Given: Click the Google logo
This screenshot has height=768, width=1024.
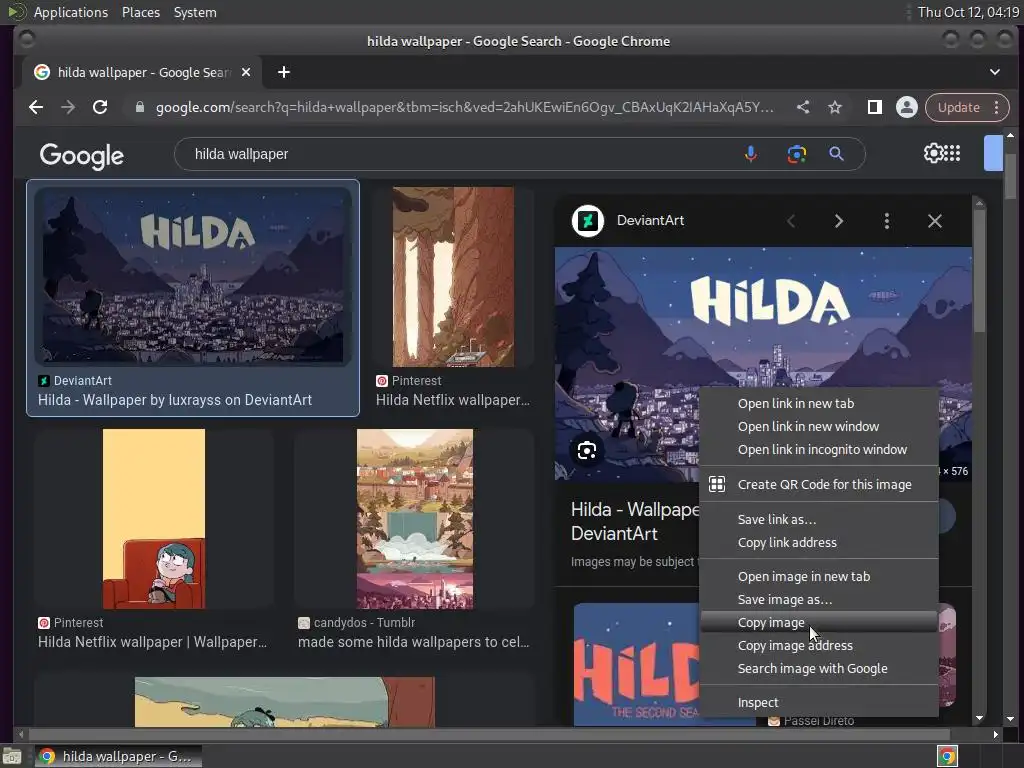Looking at the screenshot, I should click(82, 155).
